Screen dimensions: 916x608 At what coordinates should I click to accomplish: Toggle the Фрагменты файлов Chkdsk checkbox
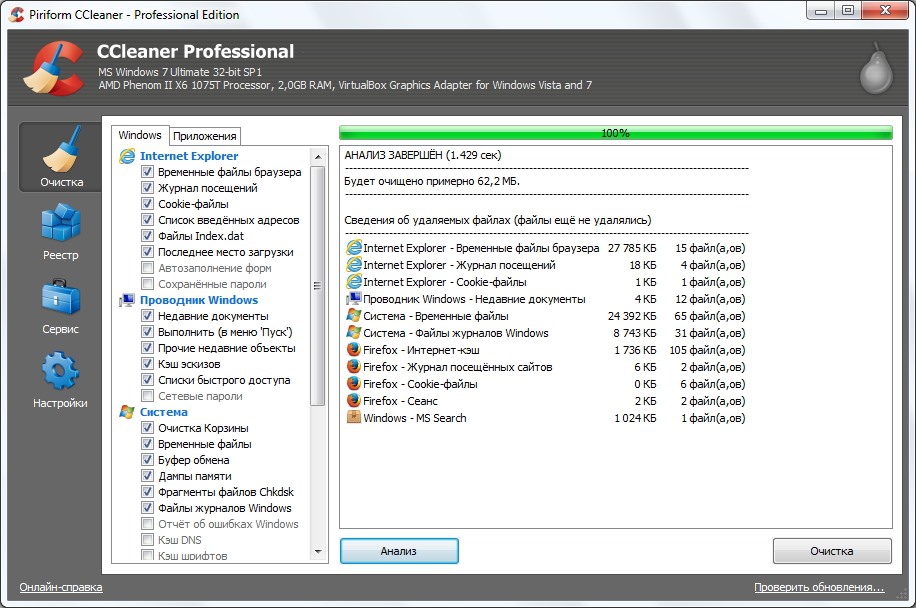click(x=148, y=492)
